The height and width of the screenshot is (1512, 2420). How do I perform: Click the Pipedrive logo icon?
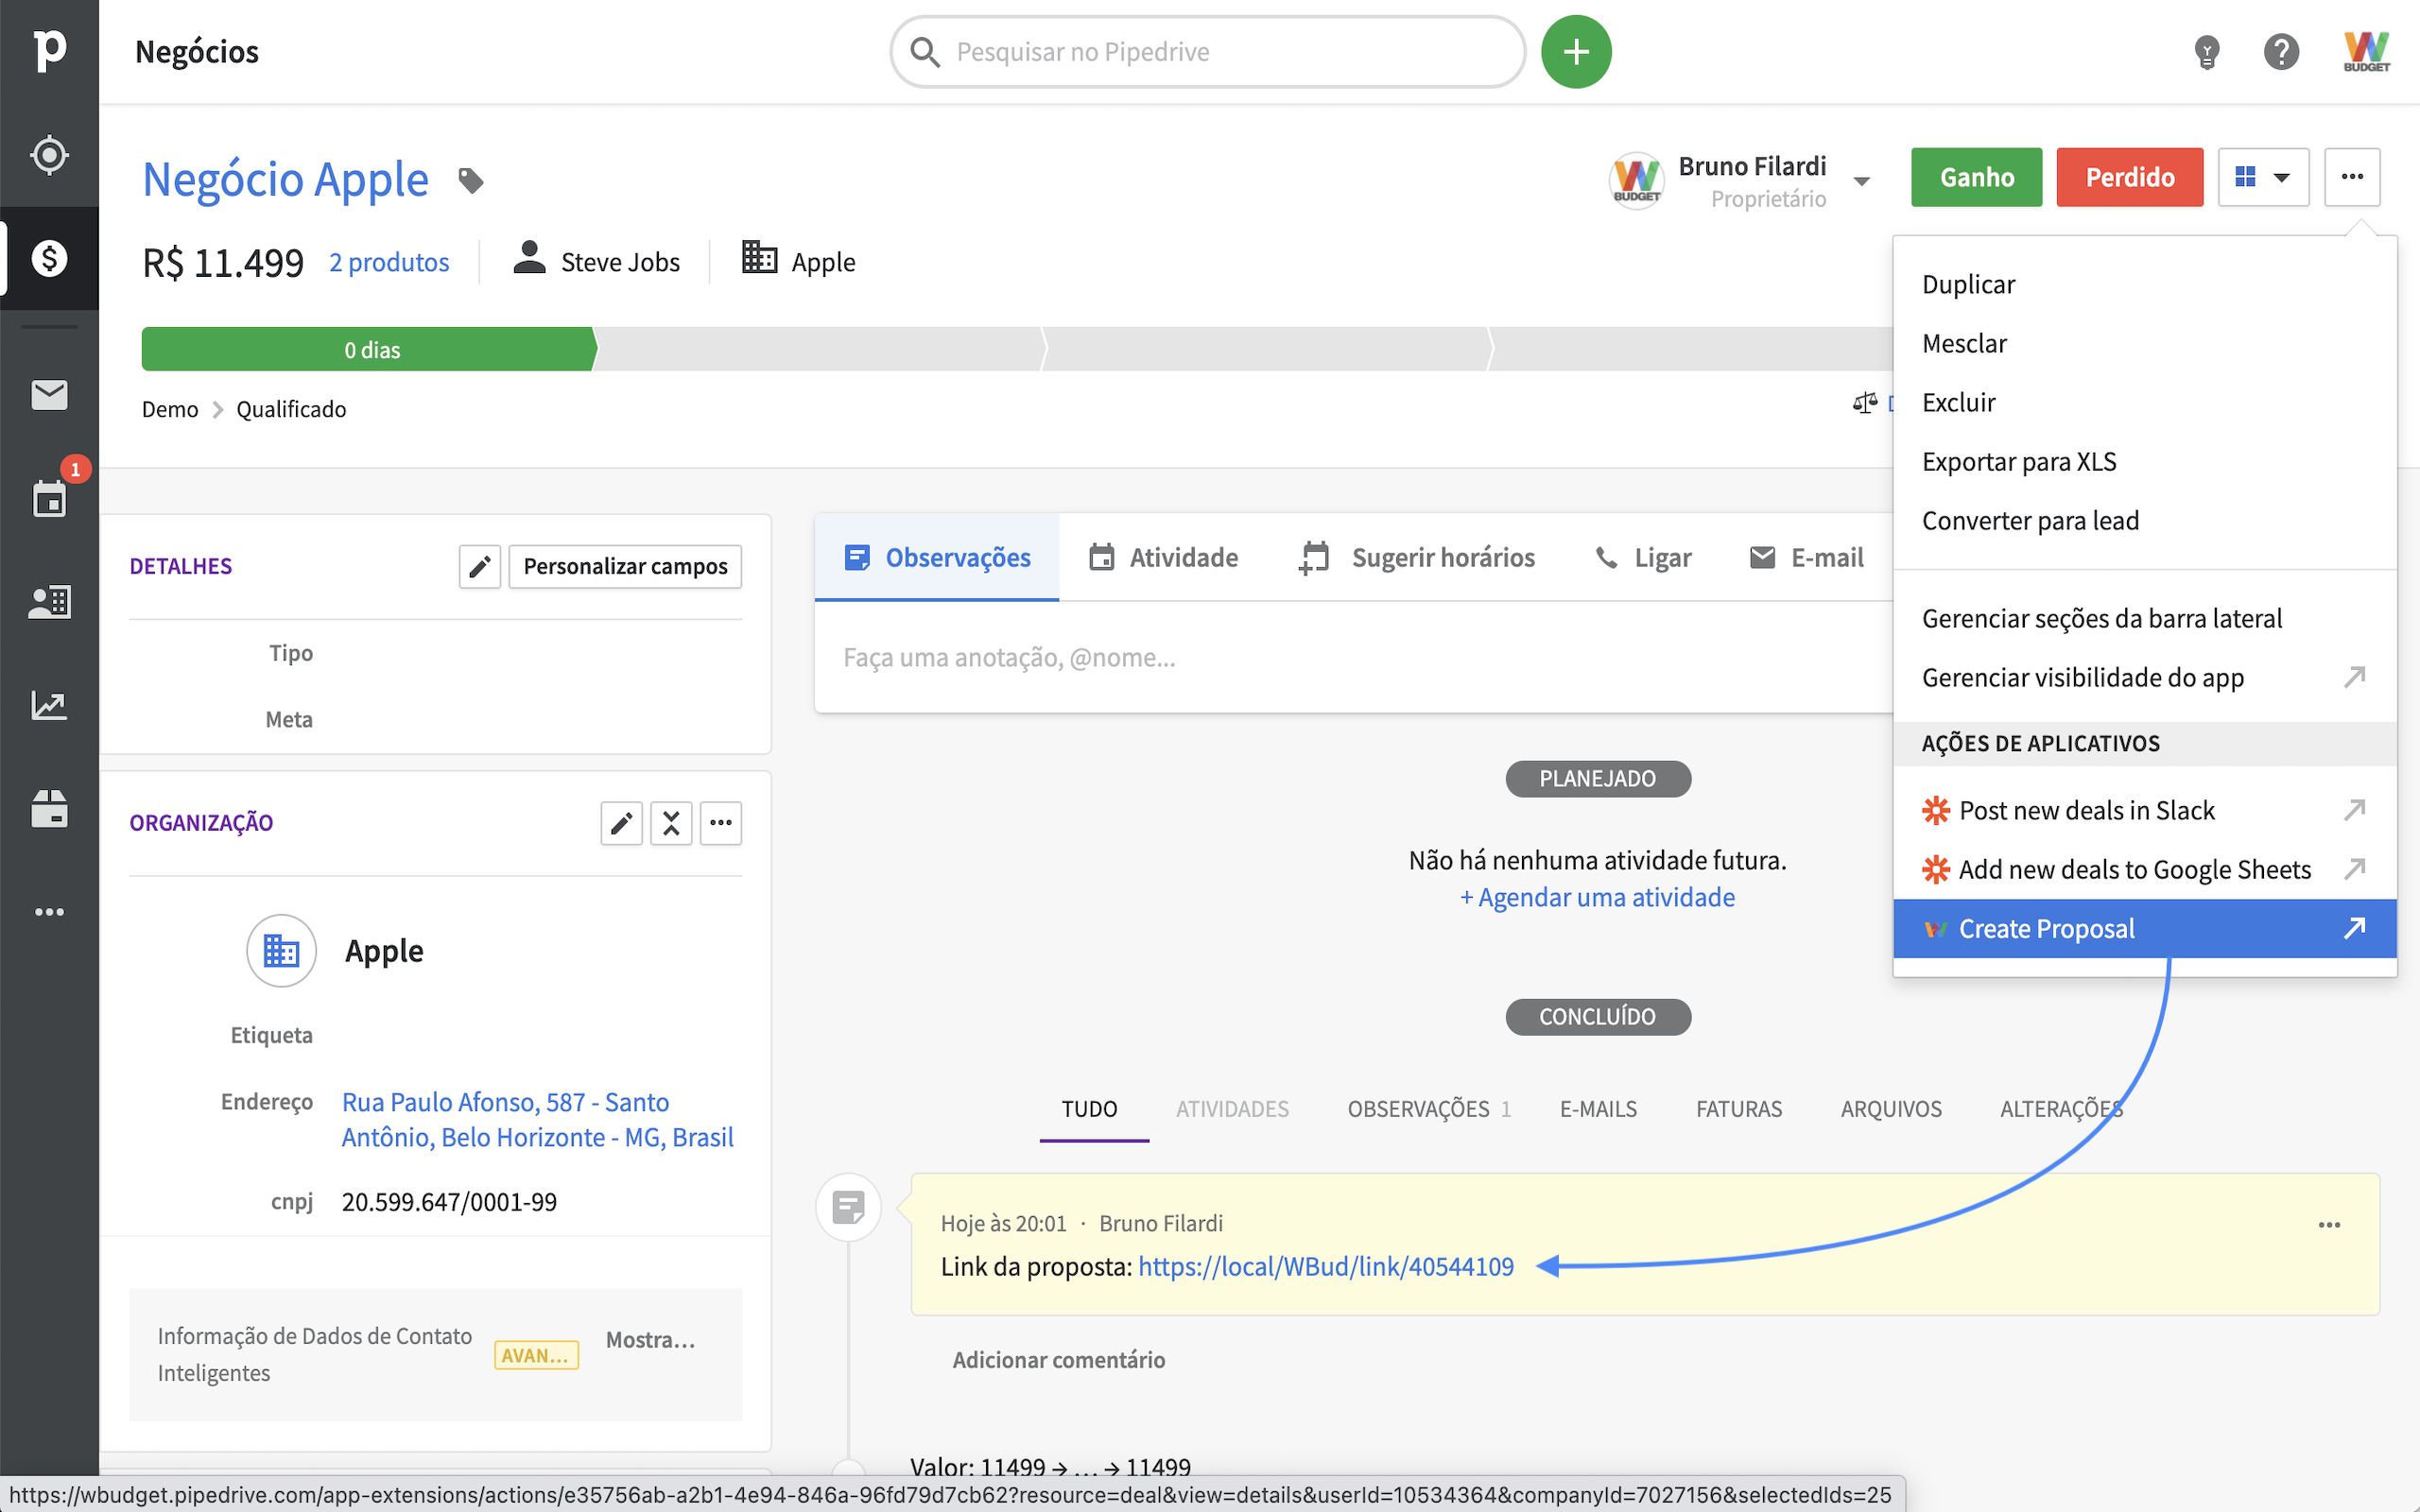49,50
